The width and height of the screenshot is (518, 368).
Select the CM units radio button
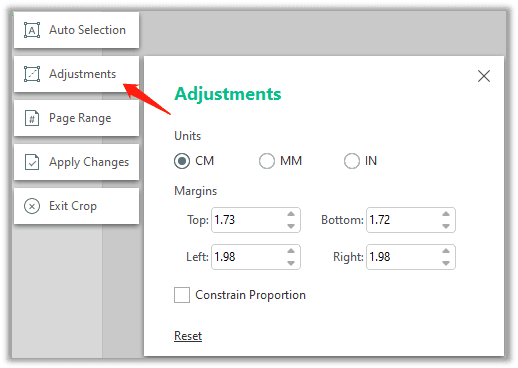tap(182, 161)
